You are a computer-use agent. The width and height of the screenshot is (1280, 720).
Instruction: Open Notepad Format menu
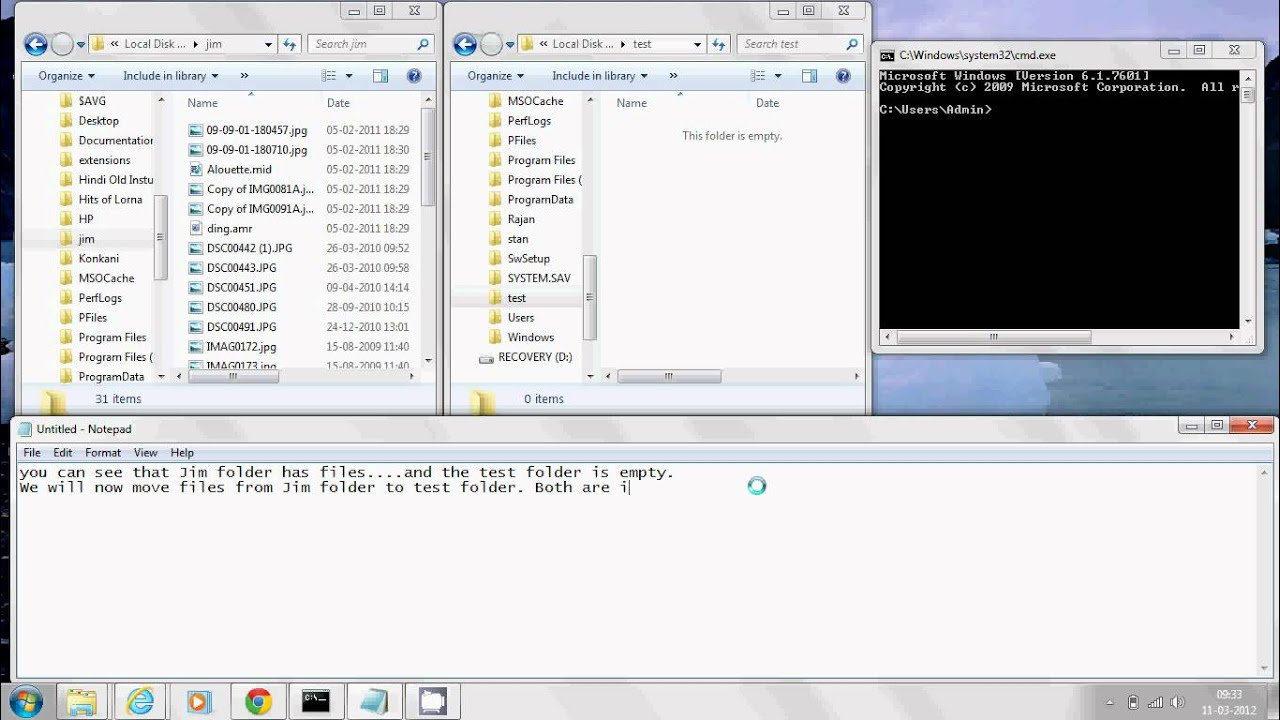[x=103, y=453]
